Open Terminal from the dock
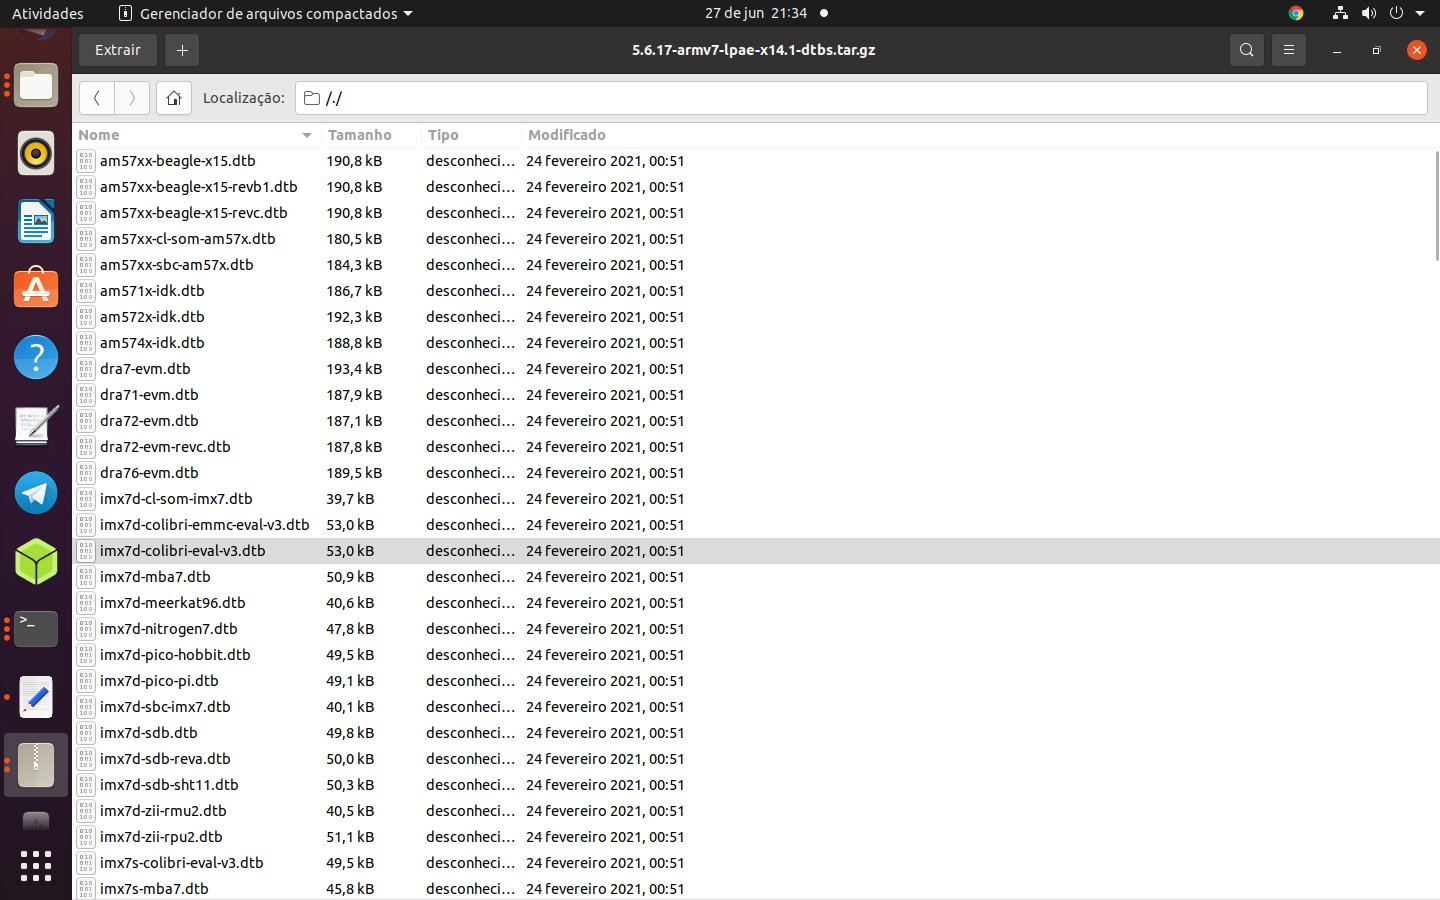The image size is (1440, 900). pos(36,629)
